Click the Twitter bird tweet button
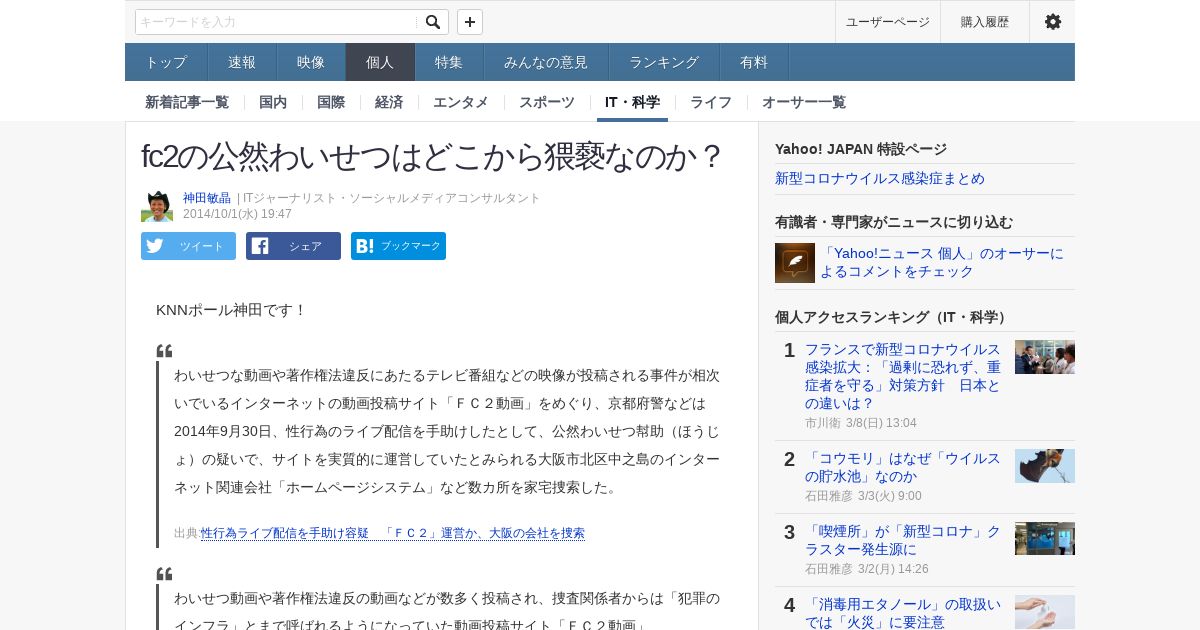 pos(188,246)
